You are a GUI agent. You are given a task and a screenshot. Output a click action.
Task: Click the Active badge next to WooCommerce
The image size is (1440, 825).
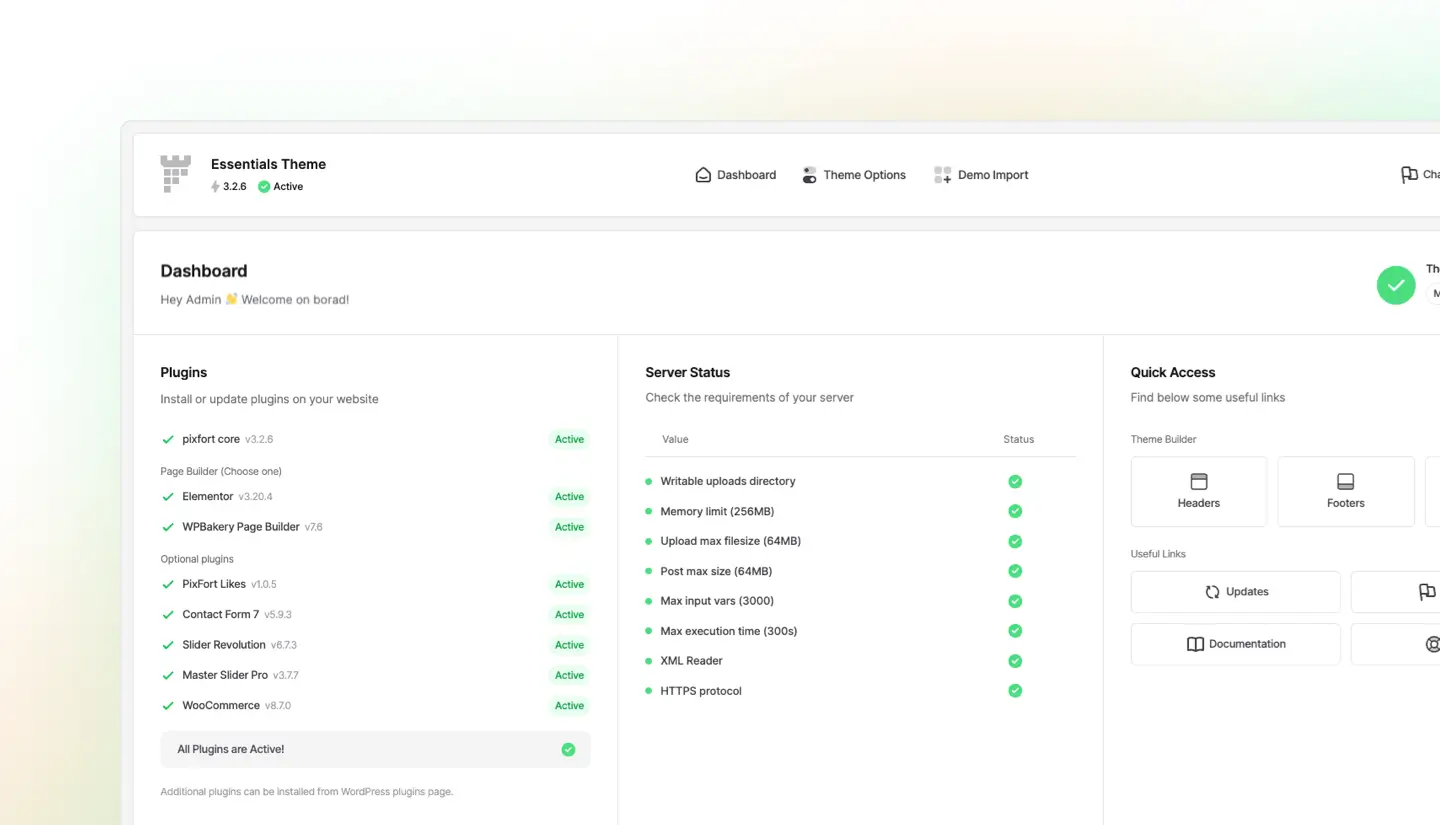tap(569, 706)
